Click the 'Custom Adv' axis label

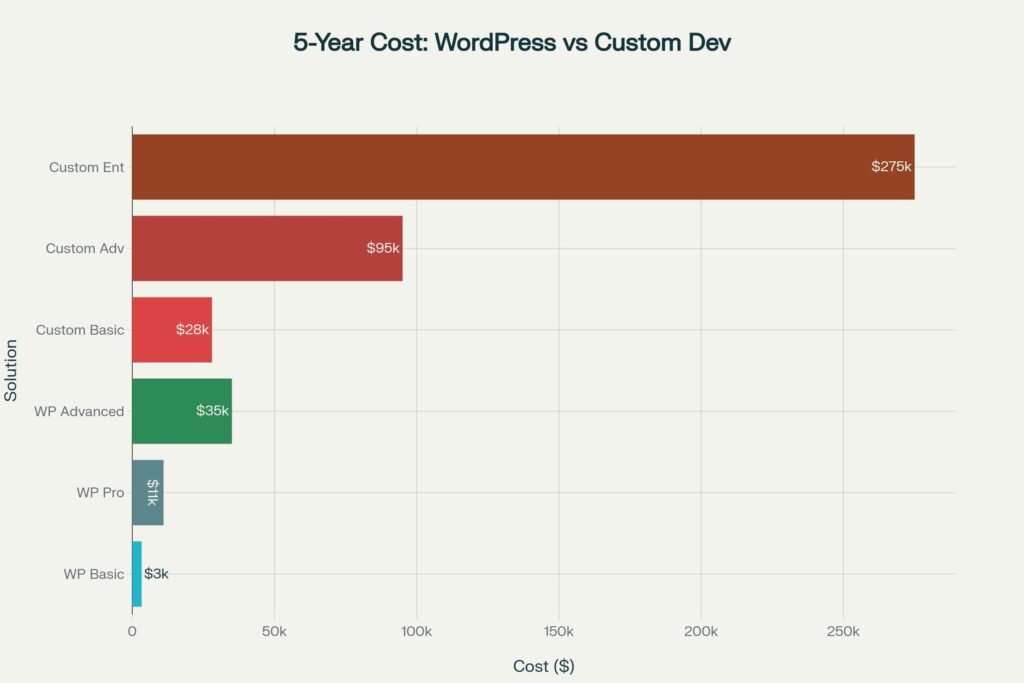(85, 249)
